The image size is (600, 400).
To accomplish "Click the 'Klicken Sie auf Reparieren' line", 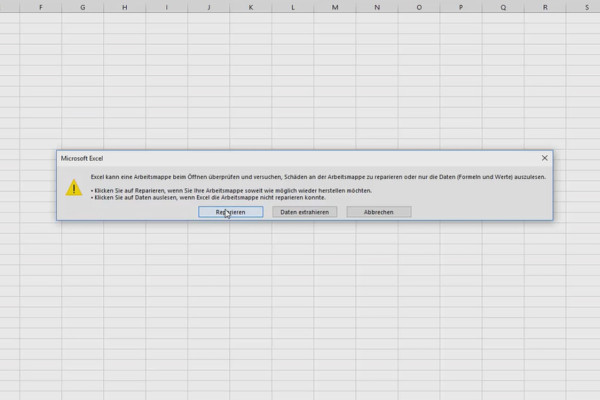I will pos(231,191).
